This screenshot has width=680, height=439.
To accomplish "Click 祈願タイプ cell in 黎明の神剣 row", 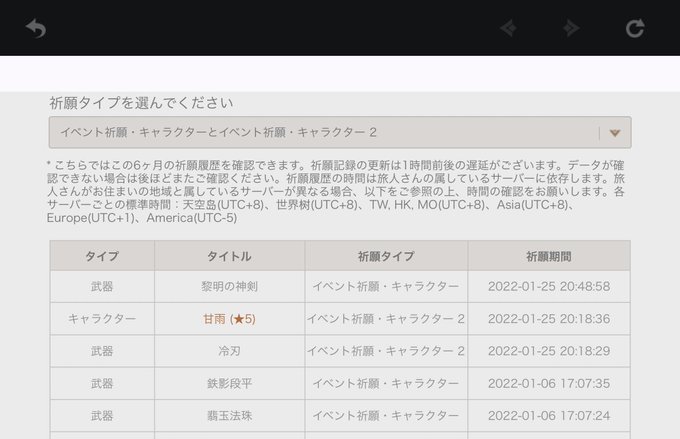I will point(386,286).
